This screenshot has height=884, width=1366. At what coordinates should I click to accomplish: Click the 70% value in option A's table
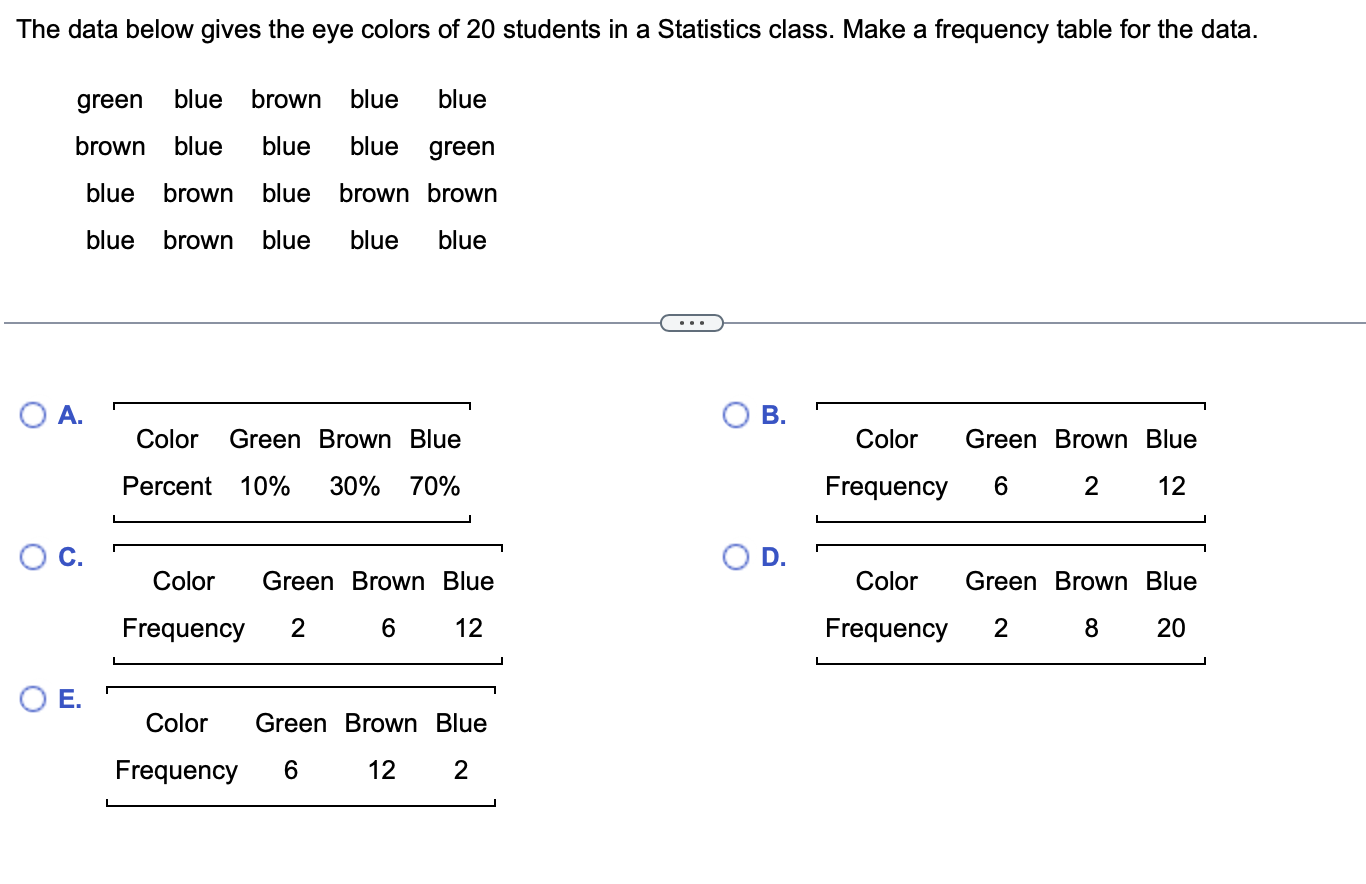tap(434, 487)
